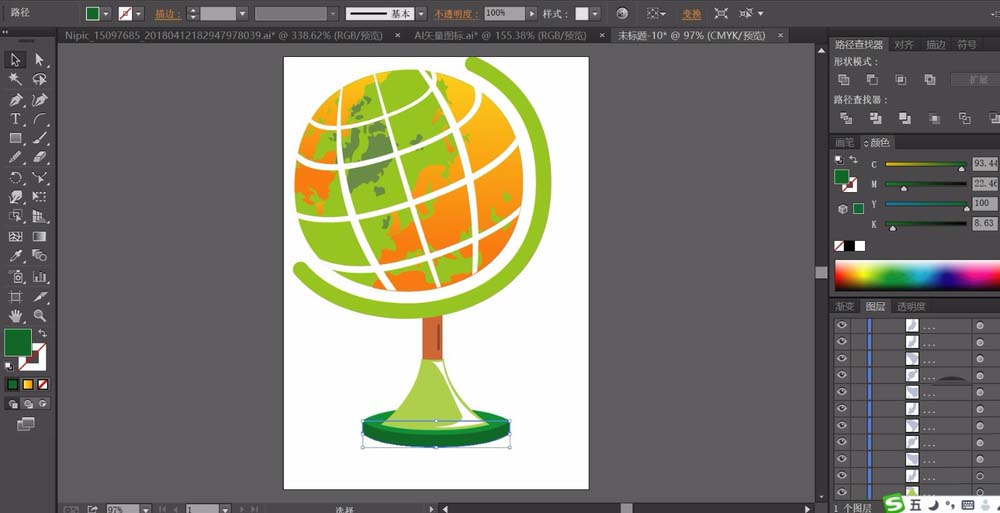Select the Artboard tool
The height and width of the screenshot is (513, 1000).
point(15,297)
